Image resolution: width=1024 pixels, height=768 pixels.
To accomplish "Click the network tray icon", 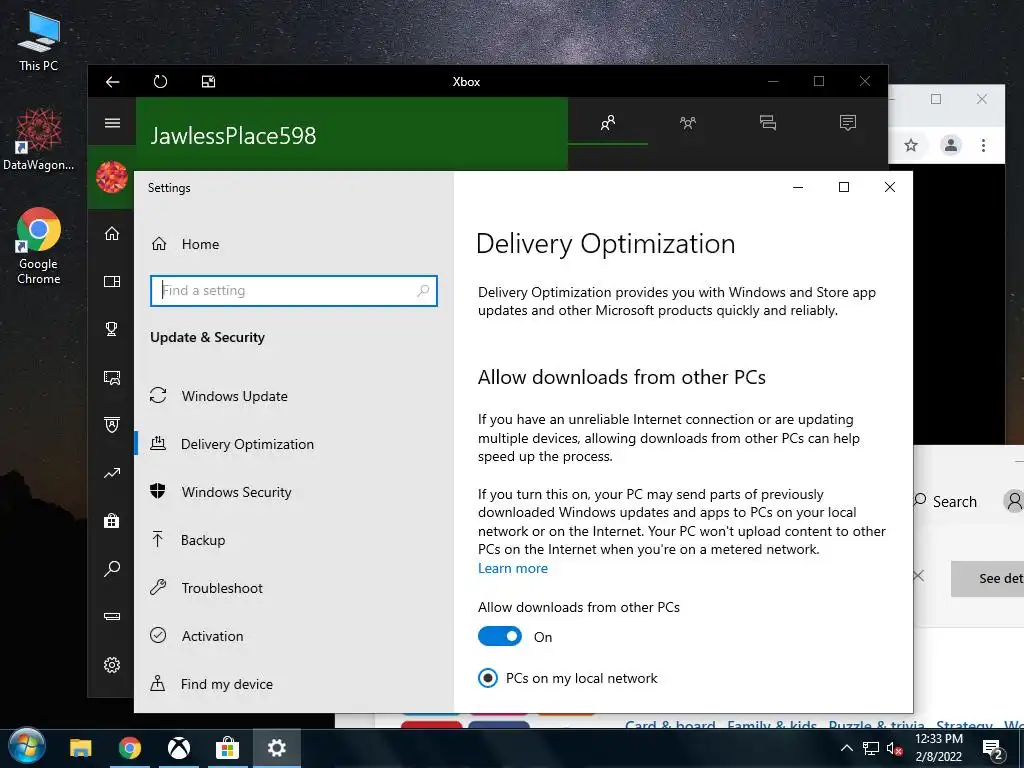I will pos(871,748).
